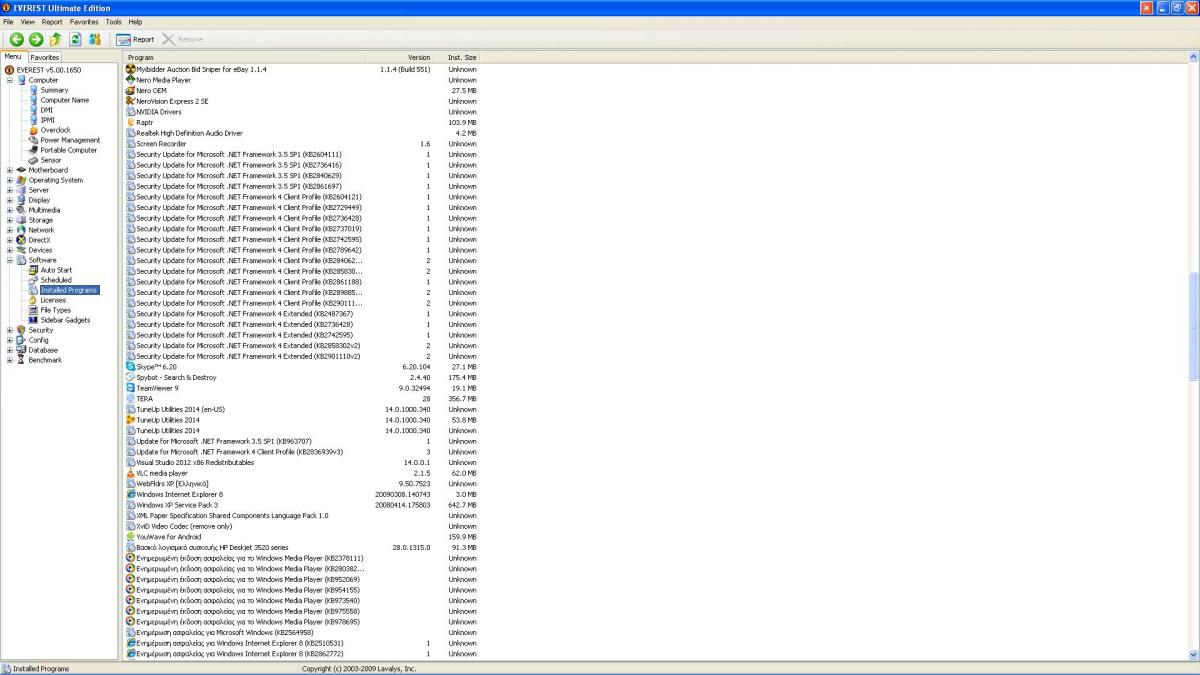Click the DirectX icon in tree

point(21,240)
